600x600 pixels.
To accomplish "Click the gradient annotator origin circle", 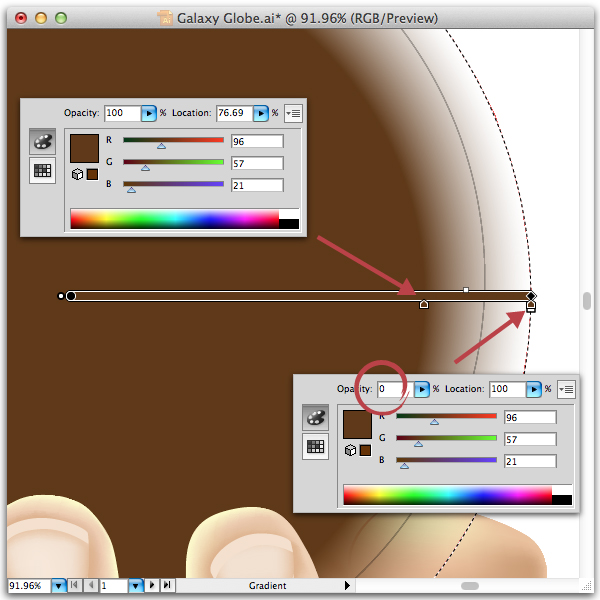I will 71,296.
